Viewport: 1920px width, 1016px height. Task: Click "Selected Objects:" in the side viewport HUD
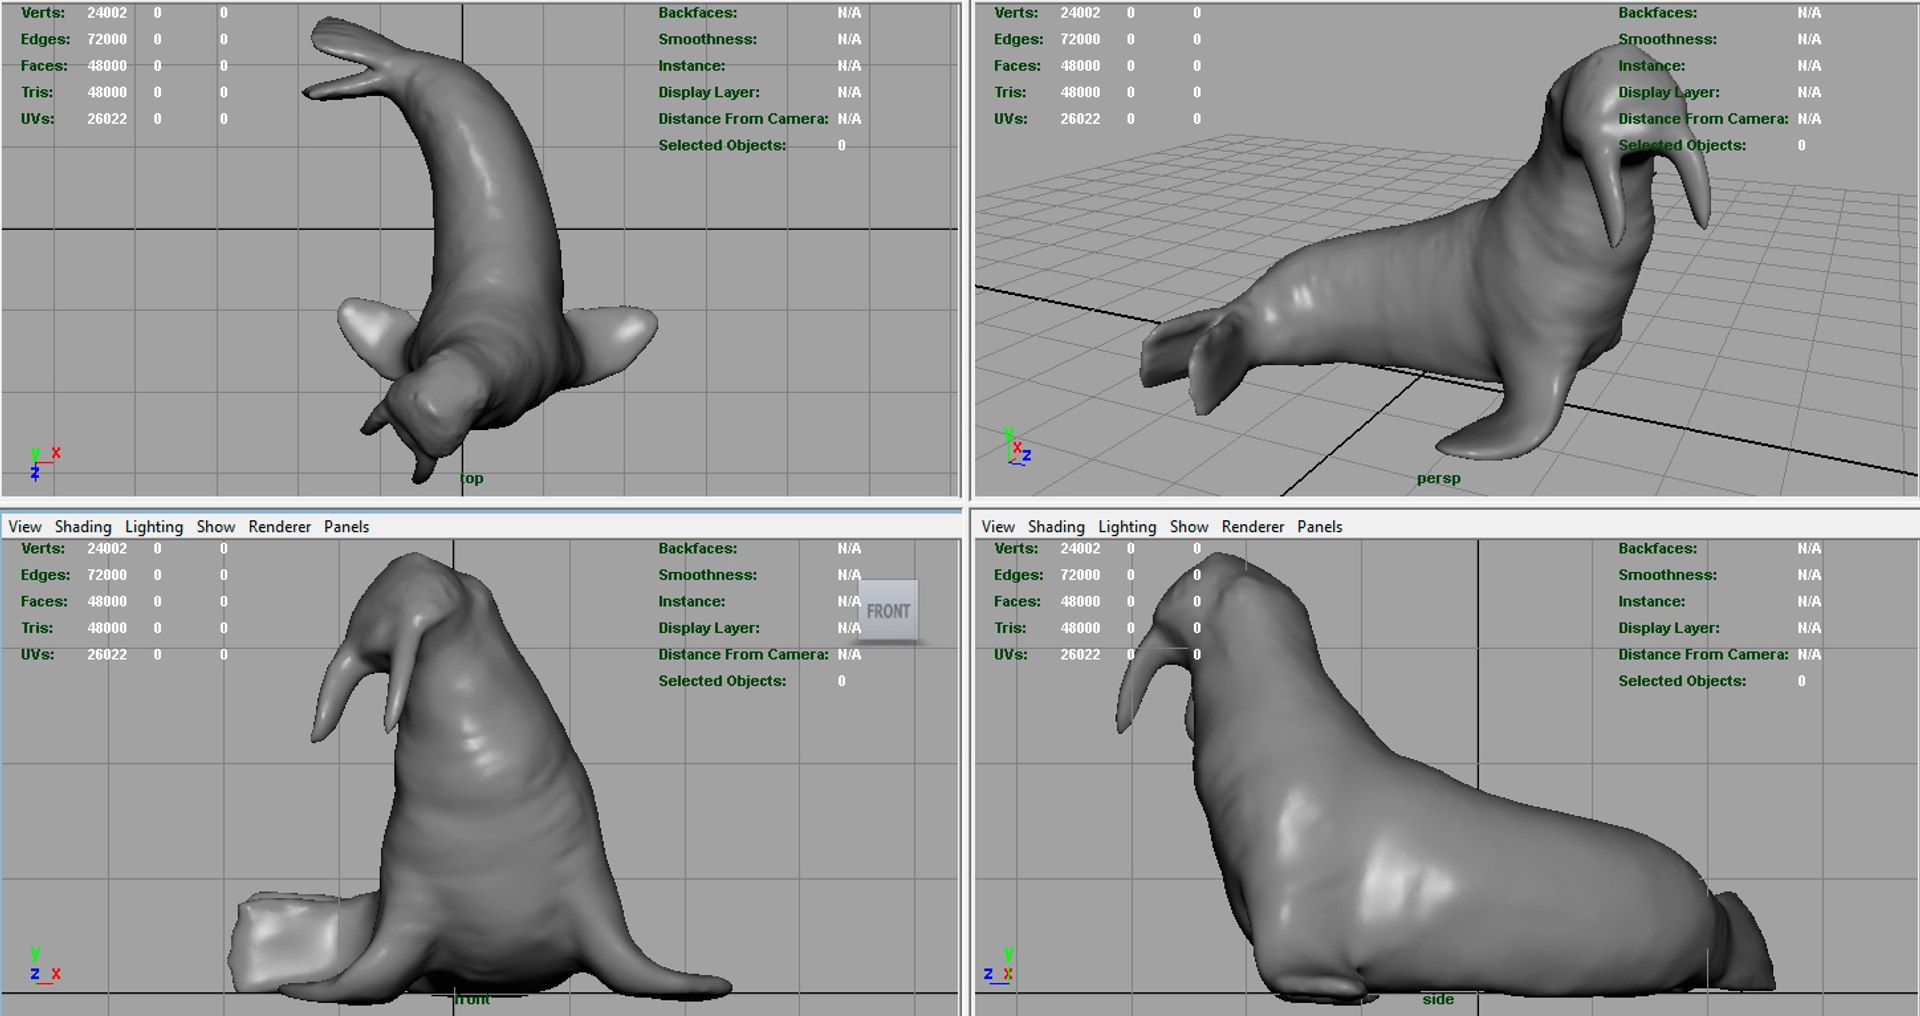(1682, 681)
